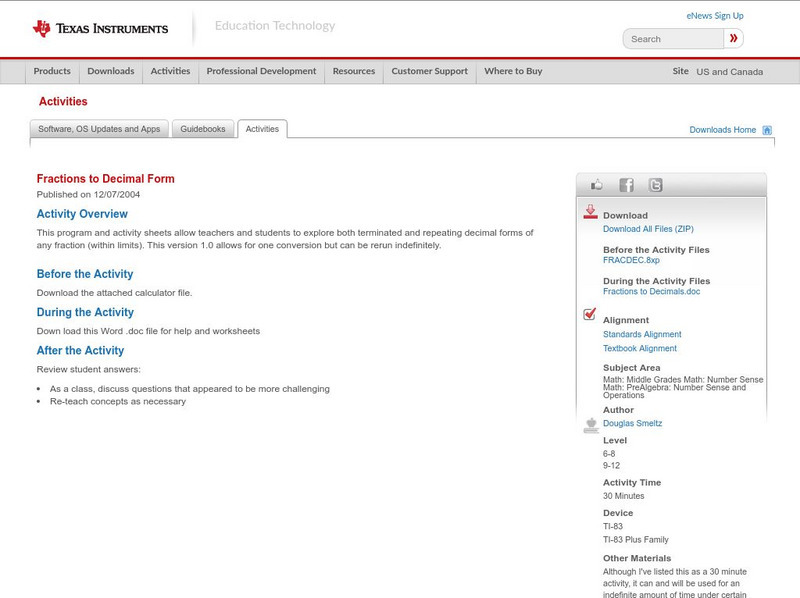Open the Activities navigation menu

(x=170, y=71)
